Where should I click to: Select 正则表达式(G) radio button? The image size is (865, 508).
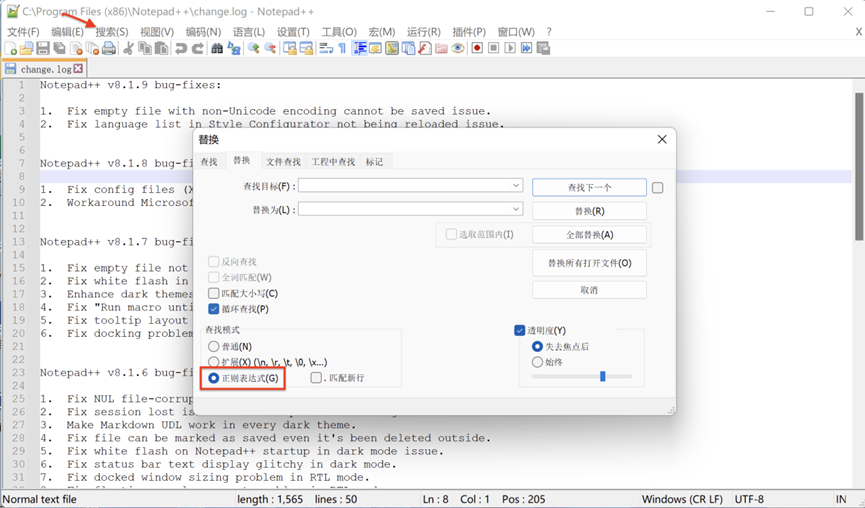213,378
